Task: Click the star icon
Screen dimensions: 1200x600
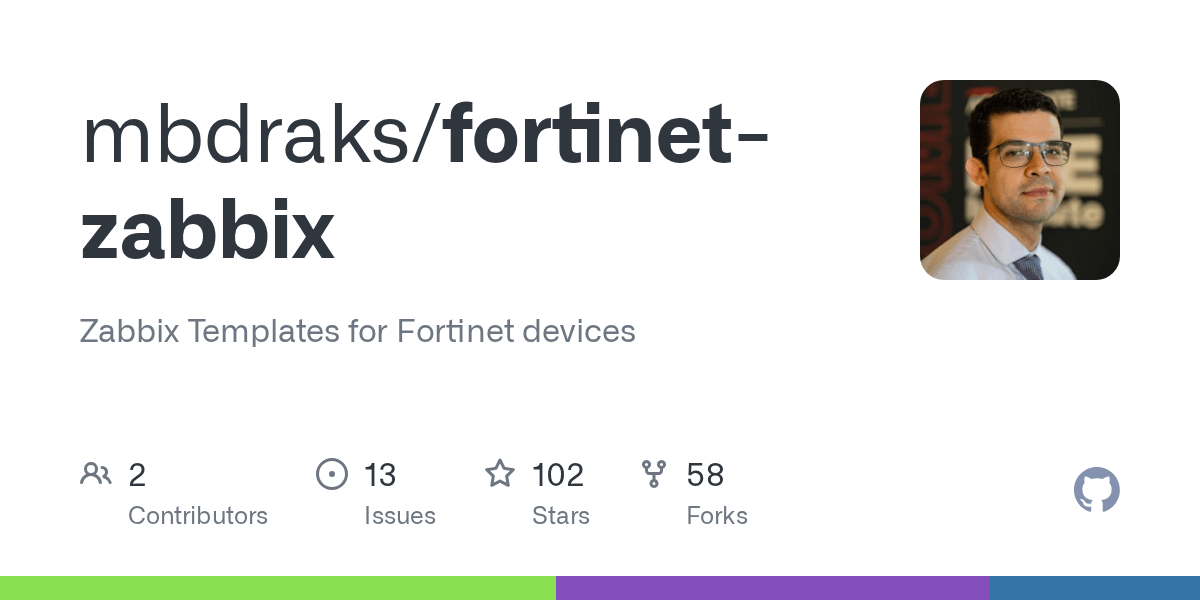Action: tap(500, 474)
